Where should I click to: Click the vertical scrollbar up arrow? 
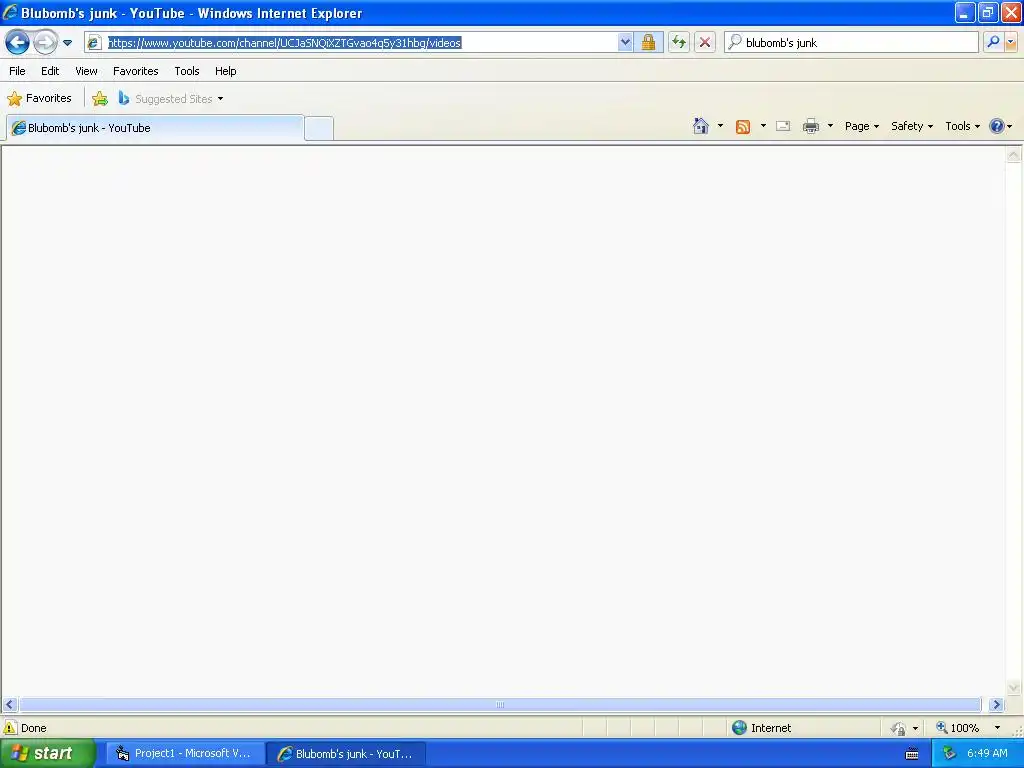click(x=1014, y=155)
